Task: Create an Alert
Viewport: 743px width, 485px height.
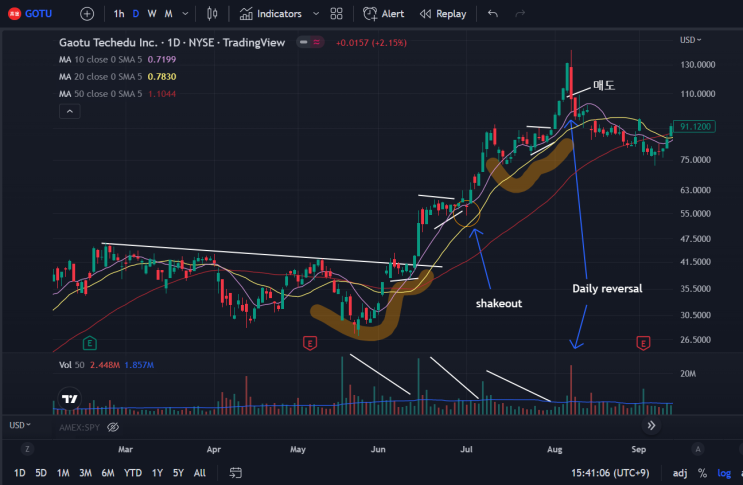Action: 383,14
